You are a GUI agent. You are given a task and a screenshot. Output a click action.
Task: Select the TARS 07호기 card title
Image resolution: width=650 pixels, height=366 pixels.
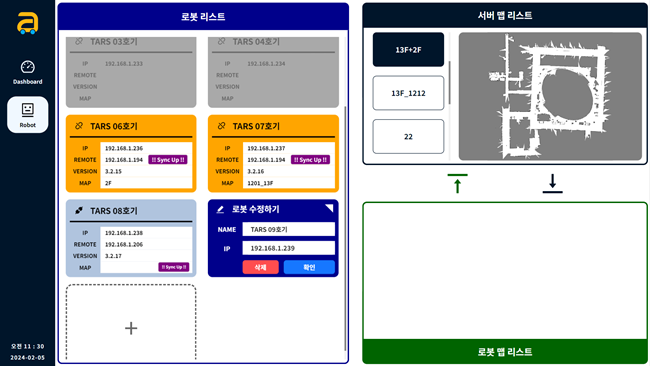pyautogui.click(x=256, y=126)
